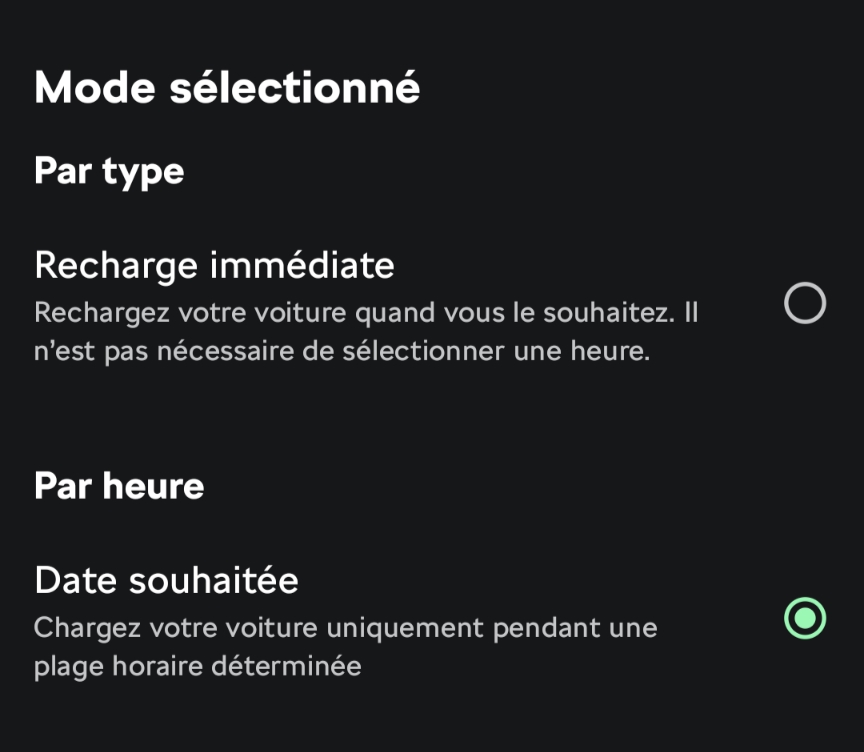The width and height of the screenshot is (864, 752).
Task: Choose the scheduled time-slot charging radio option
Action: coord(805,618)
